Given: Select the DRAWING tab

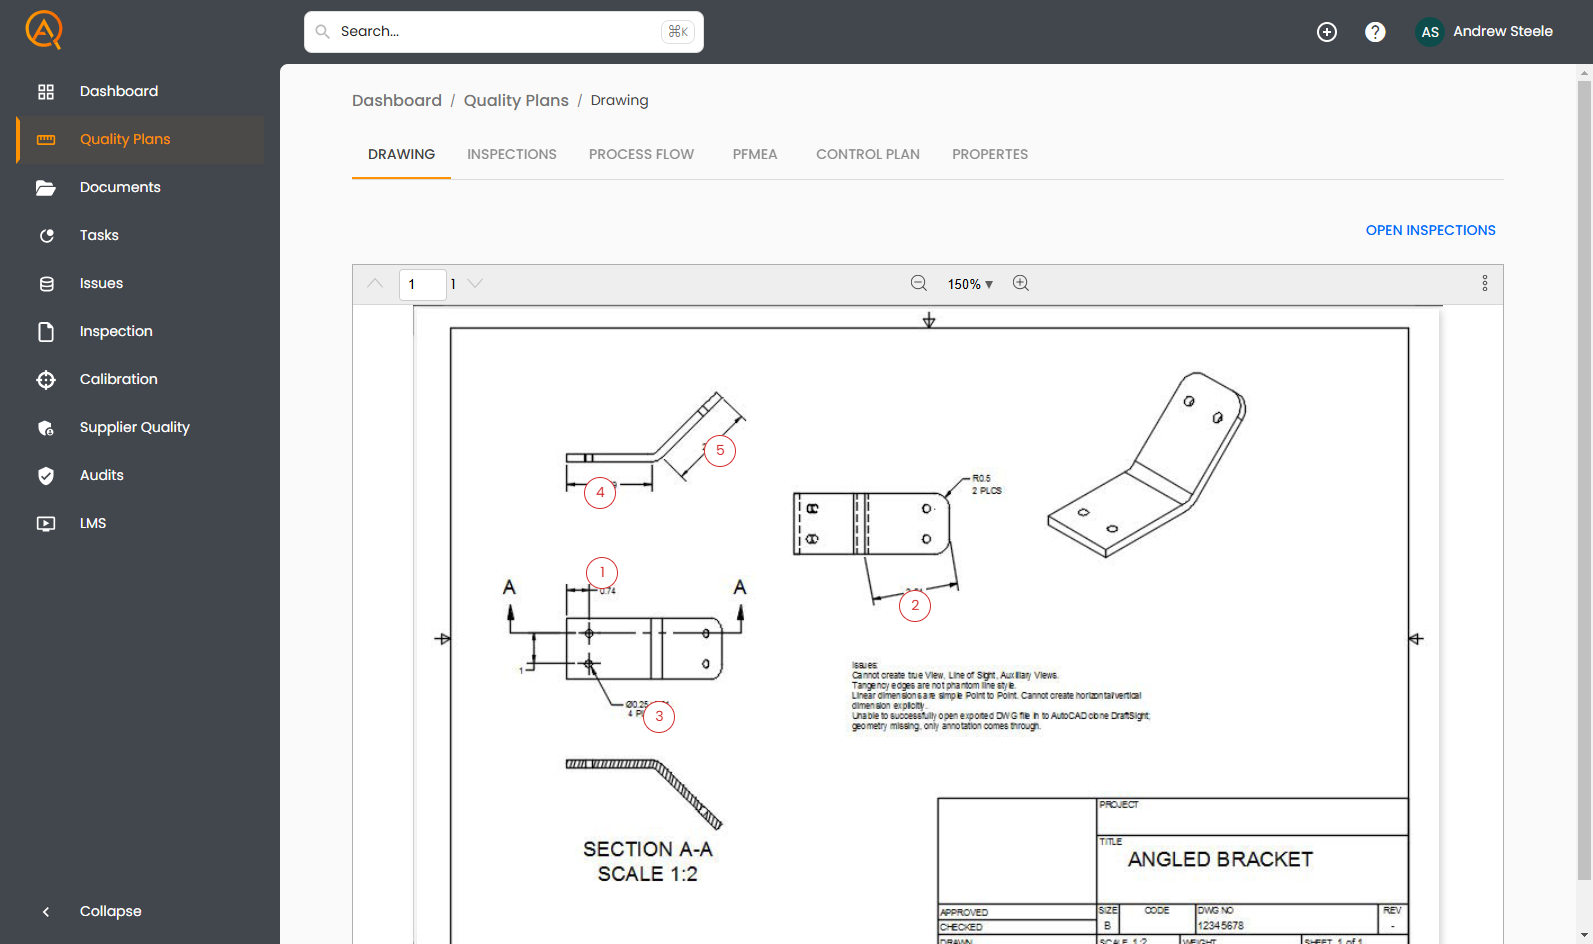Looking at the screenshot, I should [401, 154].
